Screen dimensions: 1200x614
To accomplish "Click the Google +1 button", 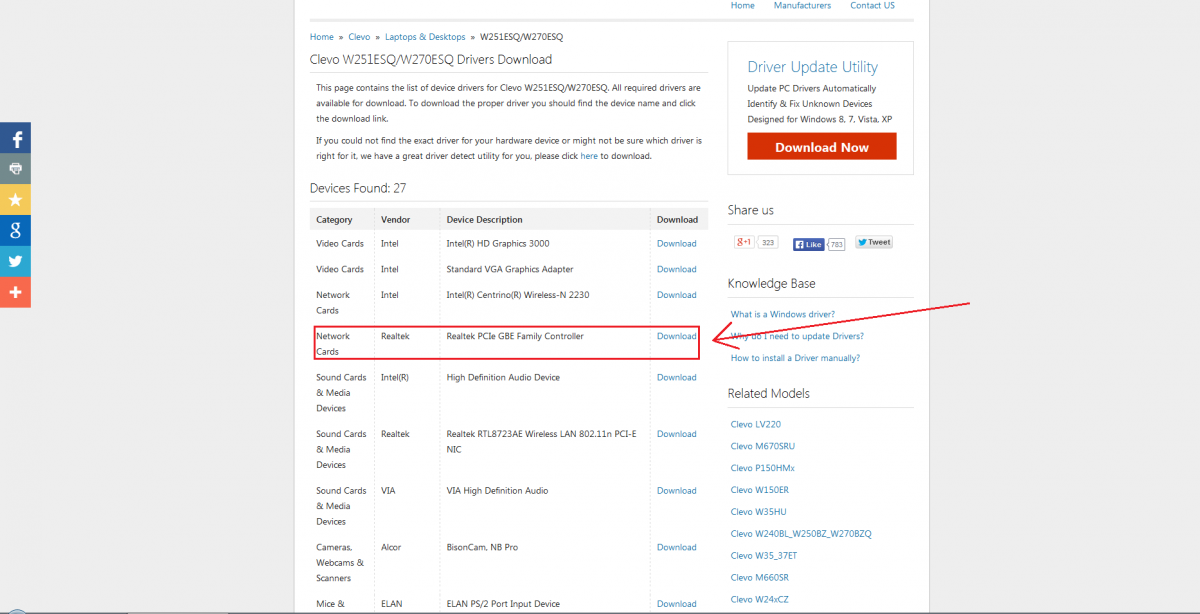I will click(x=744, y=242).
